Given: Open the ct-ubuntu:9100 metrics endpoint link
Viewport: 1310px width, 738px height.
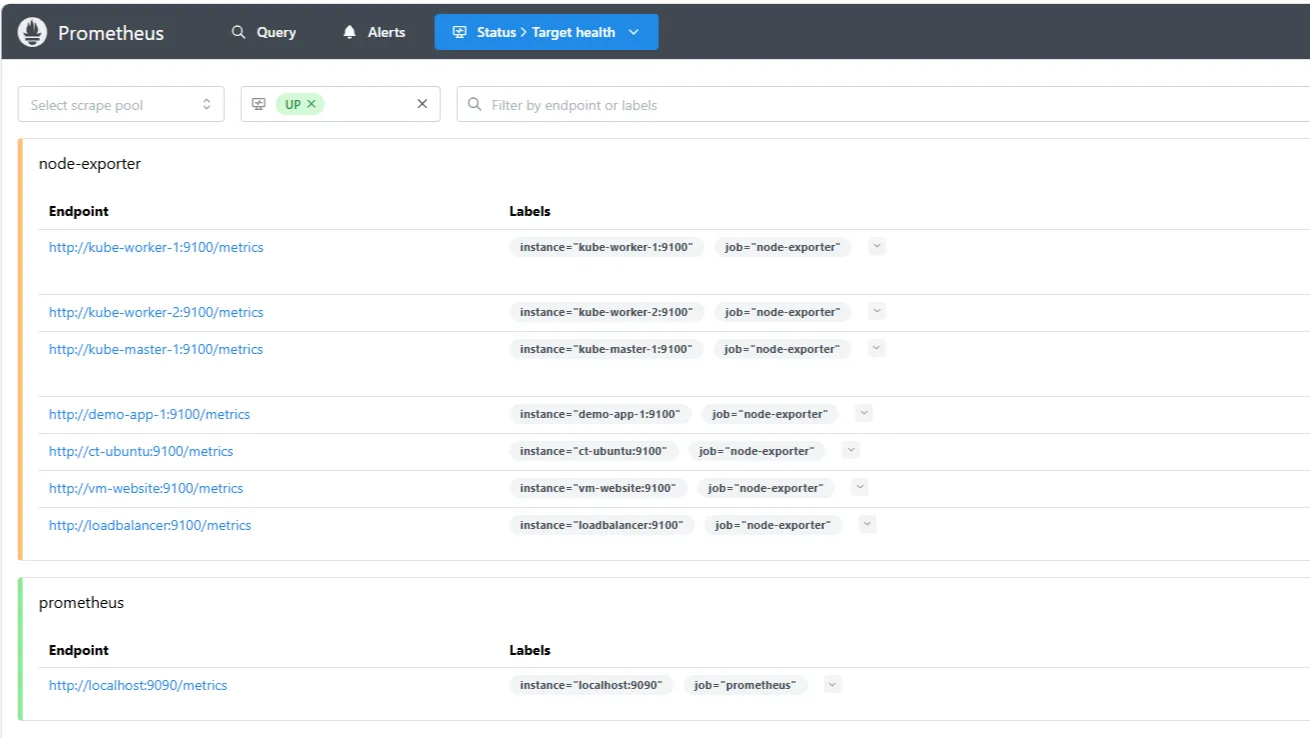Looking at the screenshot, I should 141,451.
